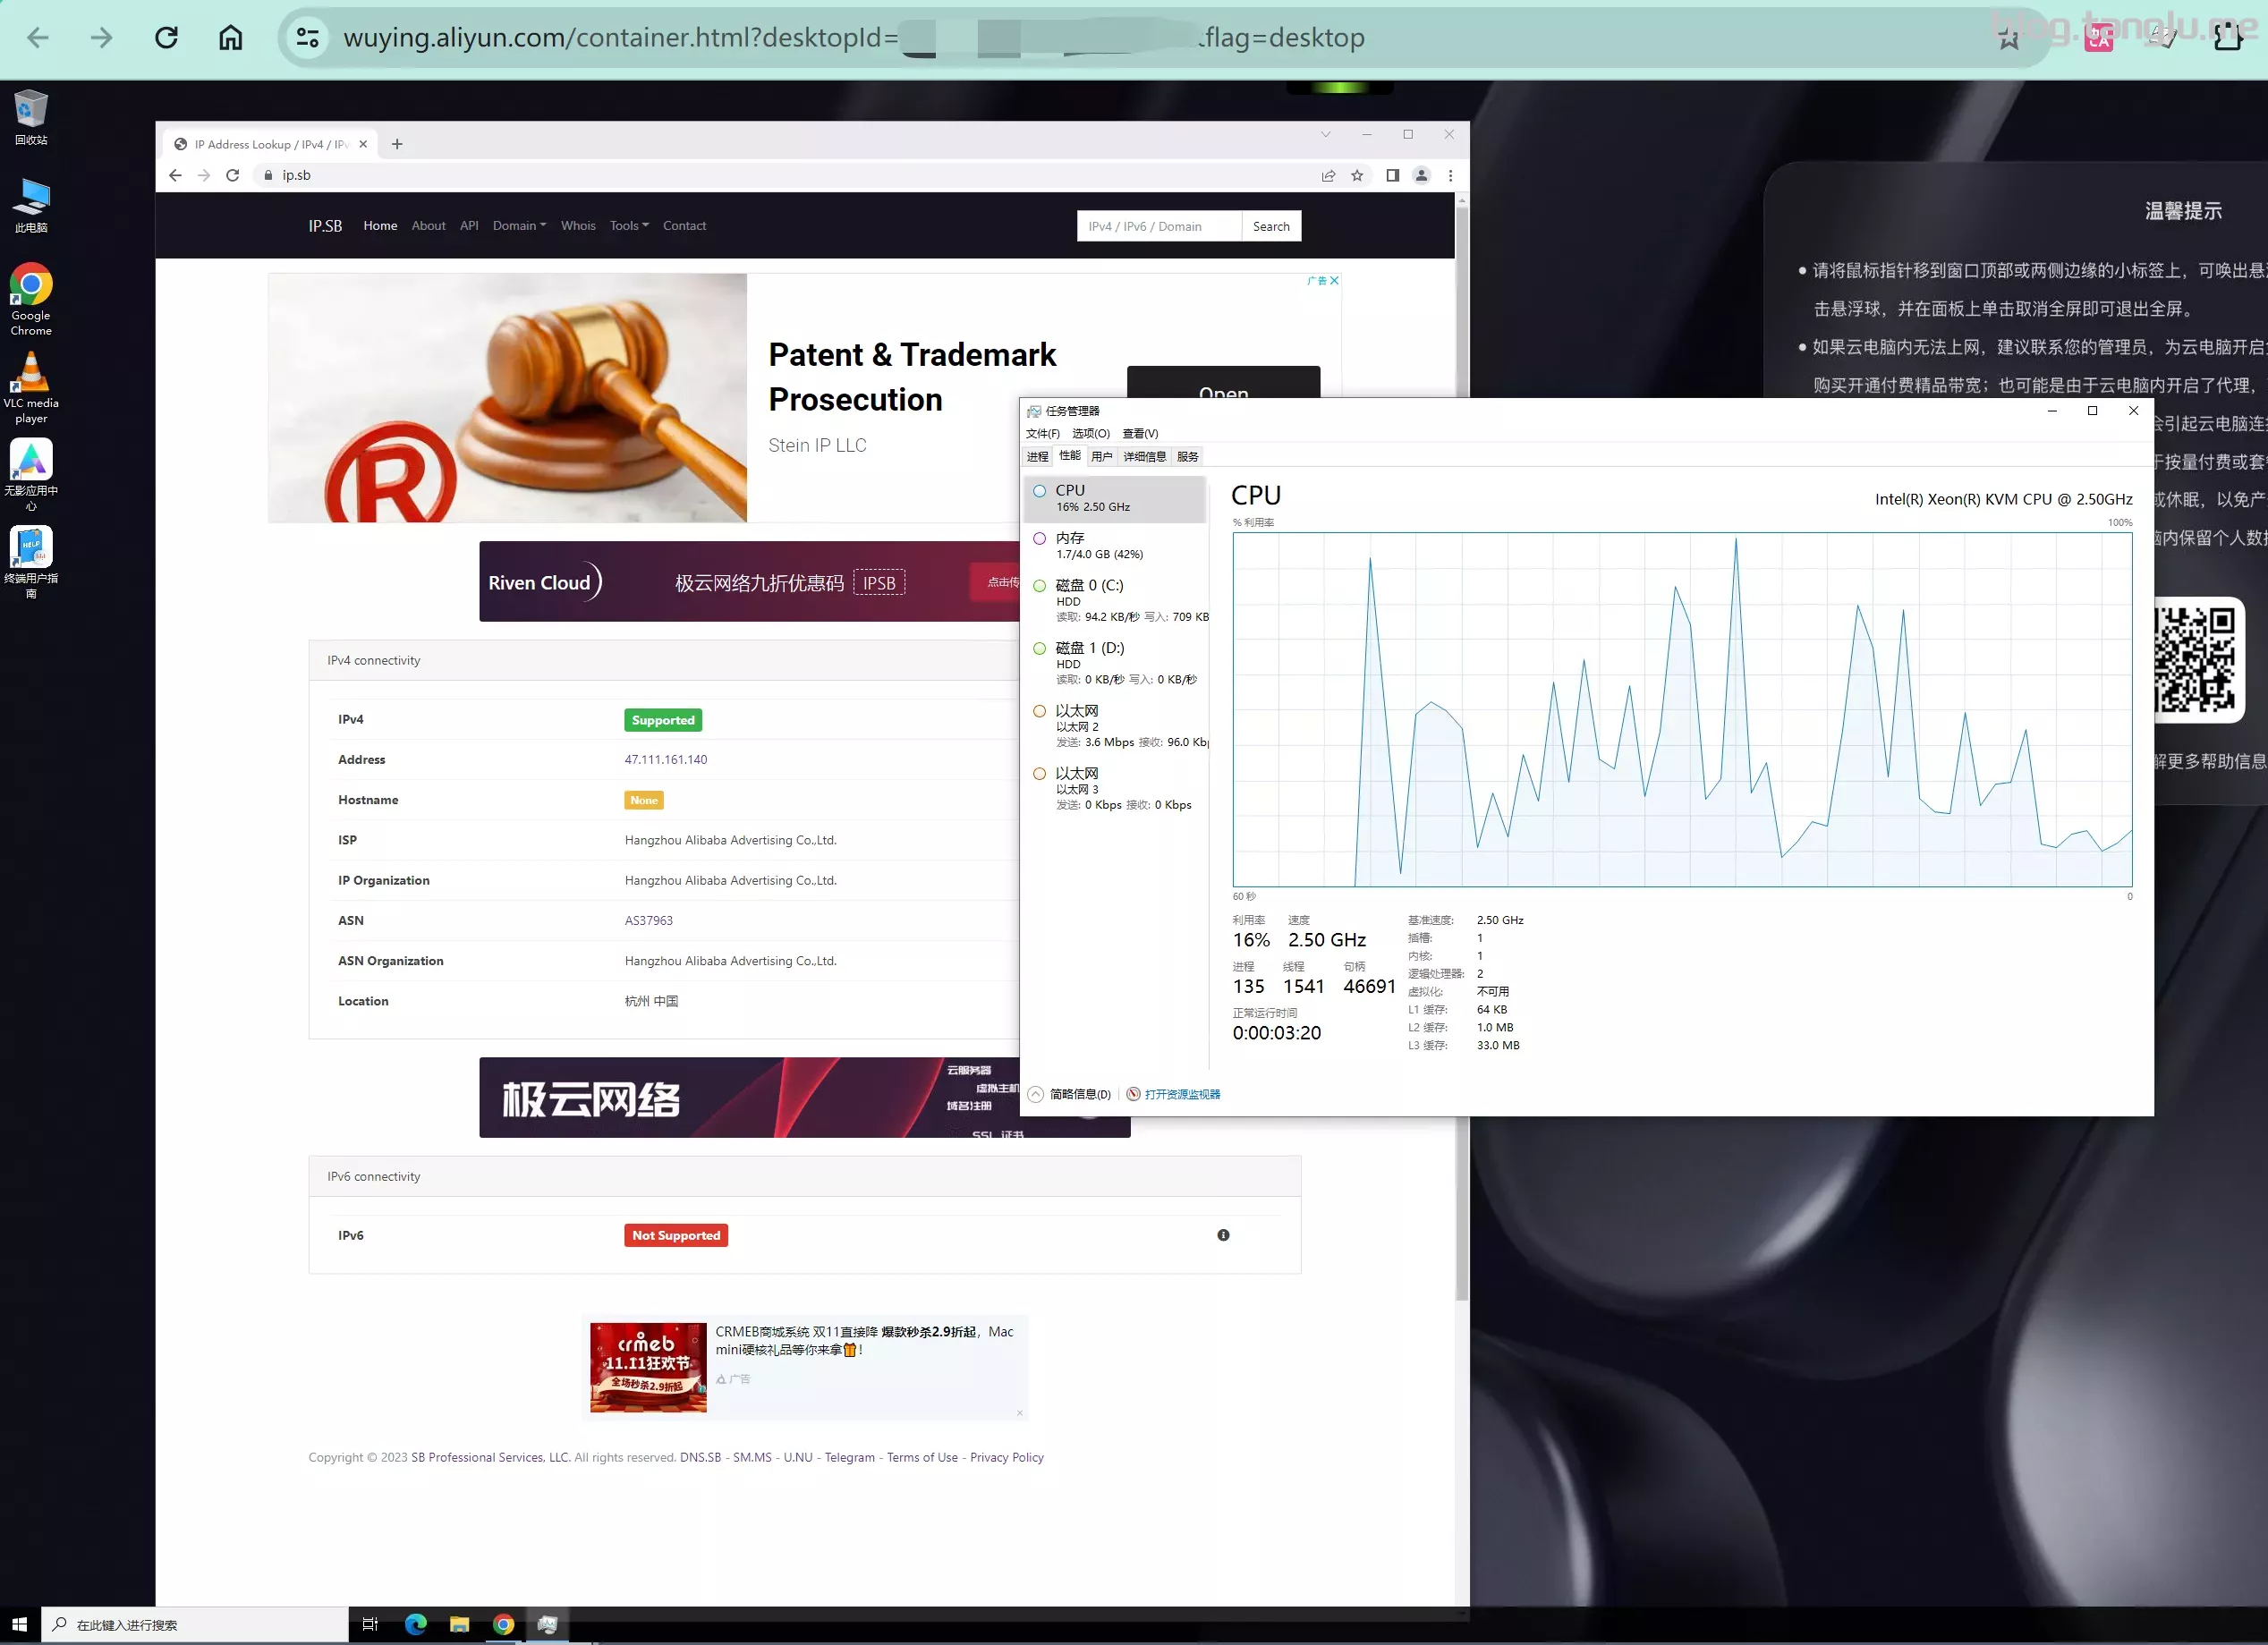The image size is (2268, 1645).
Task: Open VLC media player desktop icon
Action: click(31, 386)
